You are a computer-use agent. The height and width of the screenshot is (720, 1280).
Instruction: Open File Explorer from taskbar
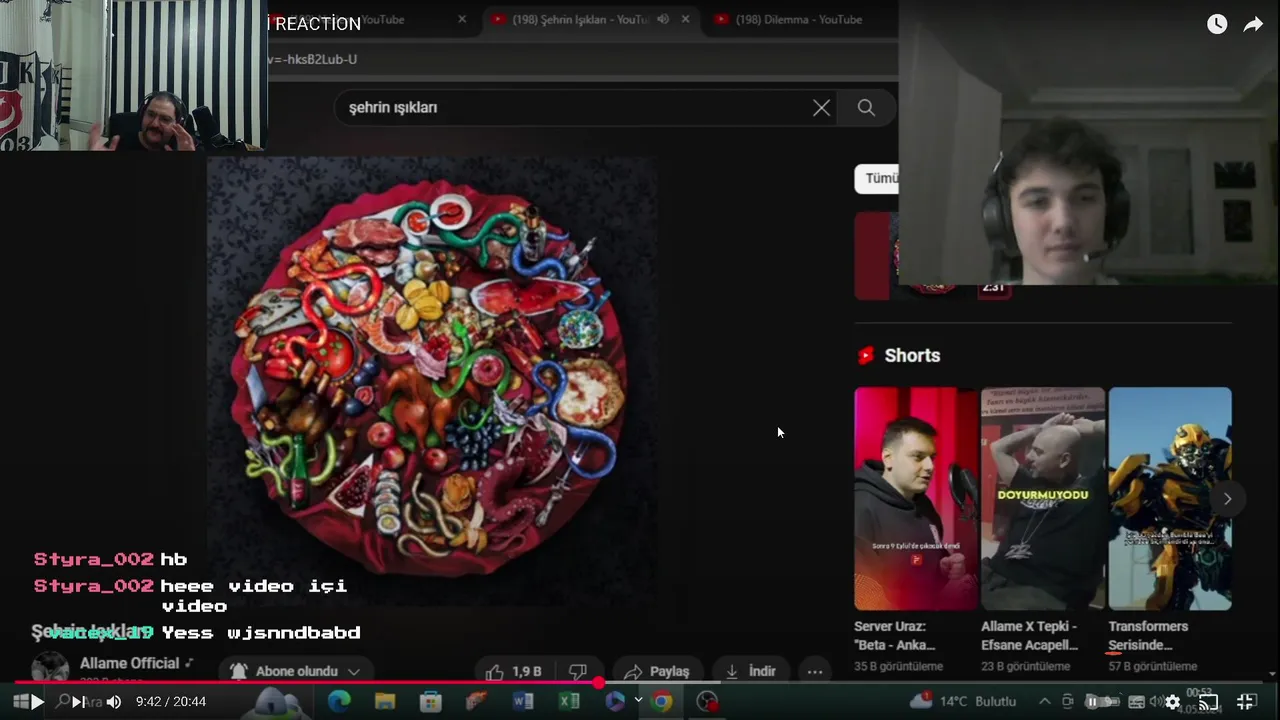coord(385,702)
